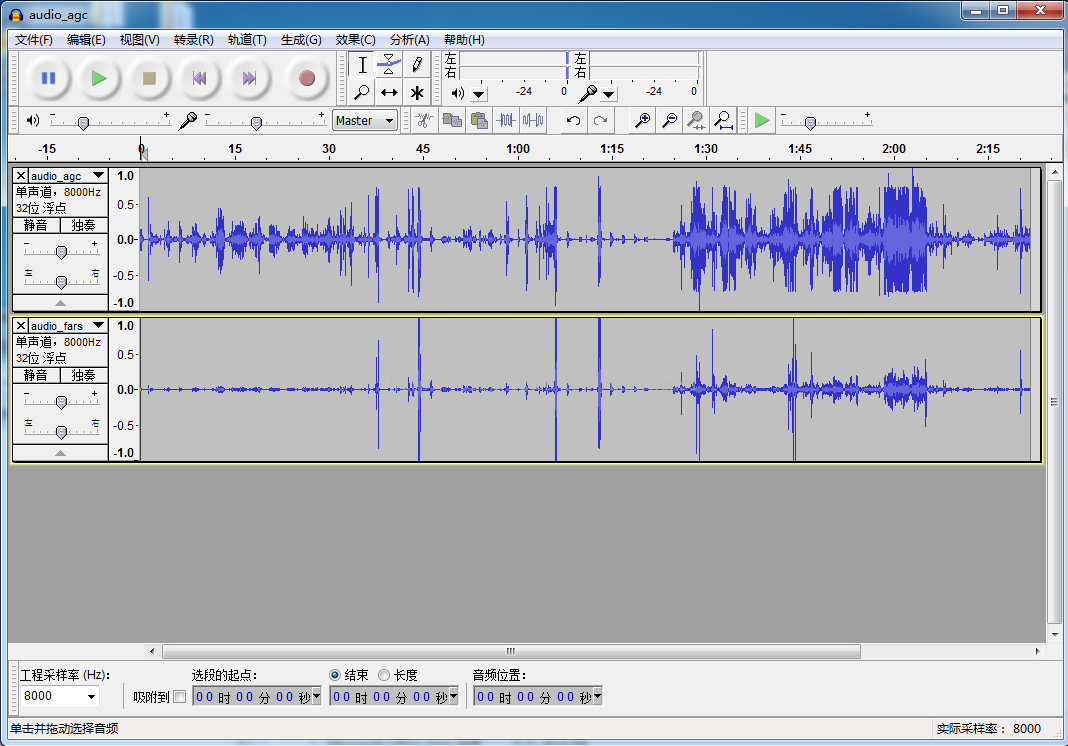Open the File (文件) menu

coord(33,40)
